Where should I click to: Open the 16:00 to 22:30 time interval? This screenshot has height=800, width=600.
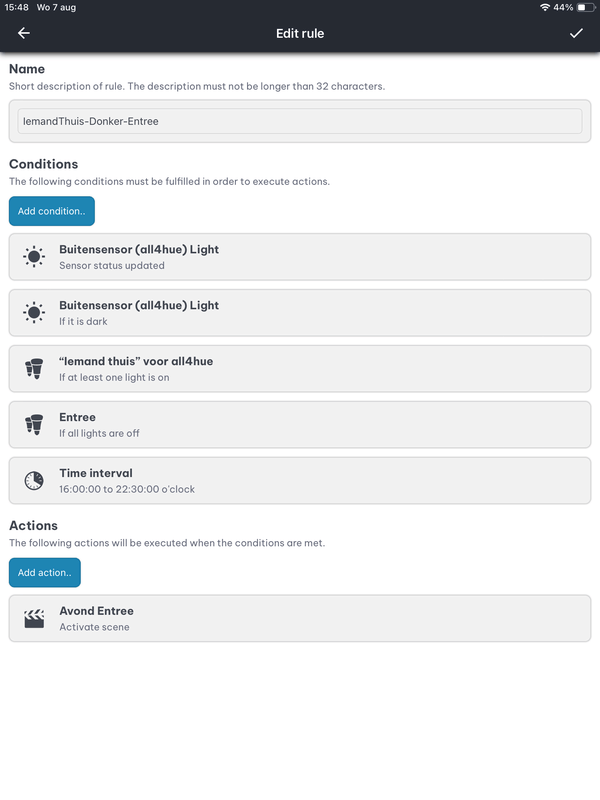click(300, 481)
